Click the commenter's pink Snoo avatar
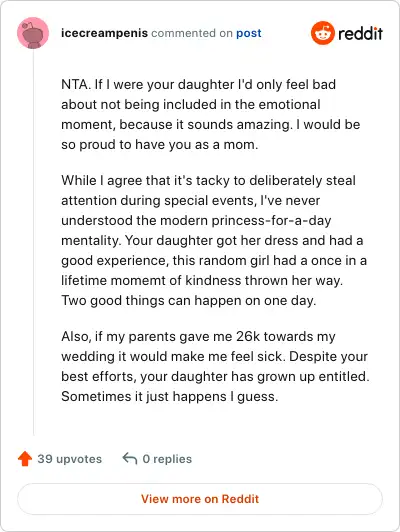This screenshot has height=532, width=400. click(33, 33)
